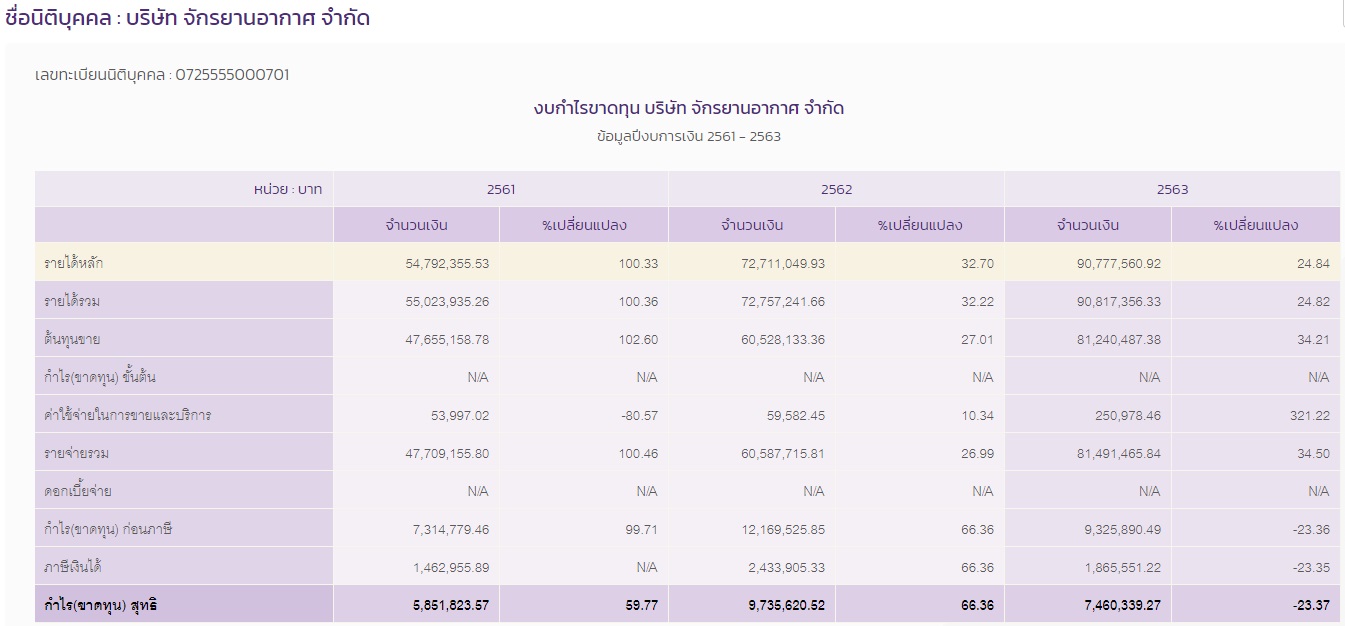The width and height of the screenshot is (1345, 626).
Task: Select the %เปลี่ยนแปลง header under 2562
Action: [x=919, y=225]
